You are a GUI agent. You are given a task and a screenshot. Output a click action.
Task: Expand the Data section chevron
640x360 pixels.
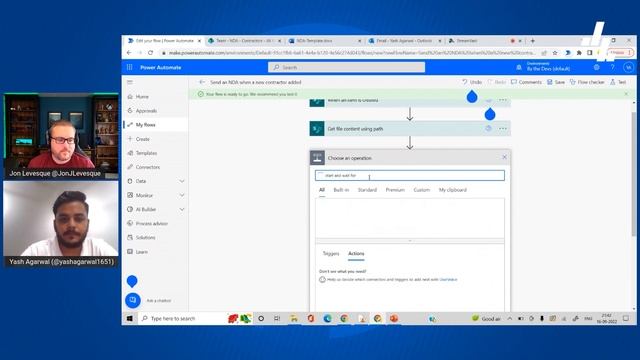click(182, 181)
